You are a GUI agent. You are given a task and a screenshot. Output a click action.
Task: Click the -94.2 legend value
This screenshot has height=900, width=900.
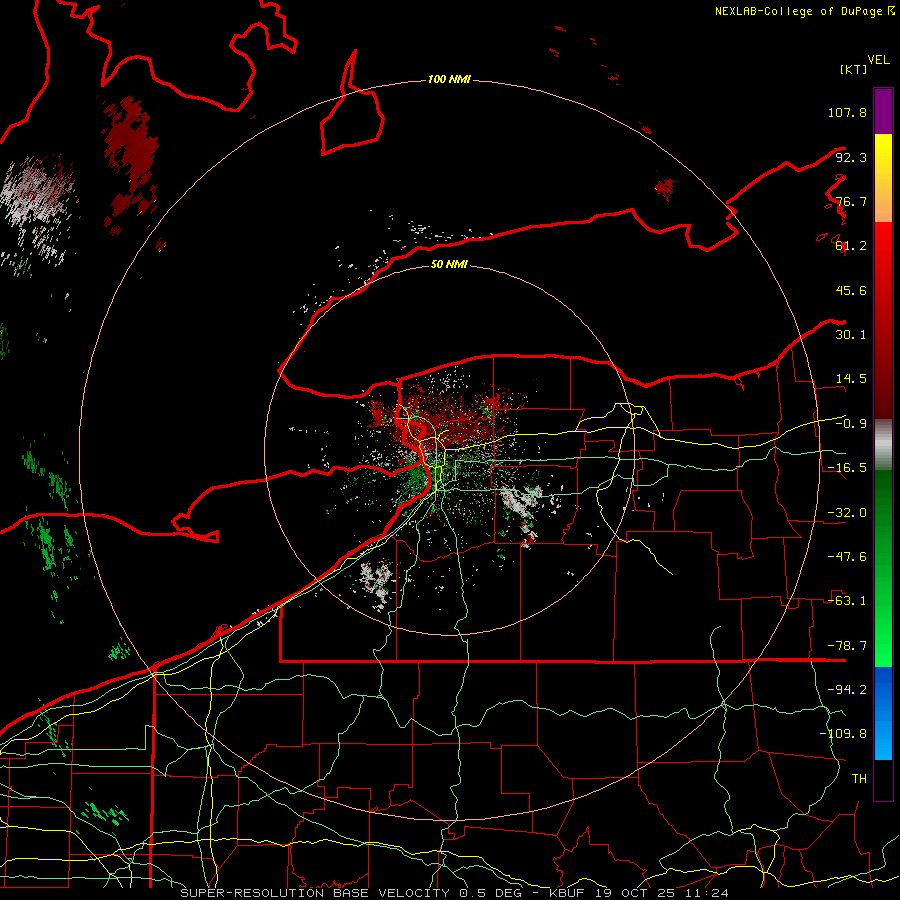[847, 690]
